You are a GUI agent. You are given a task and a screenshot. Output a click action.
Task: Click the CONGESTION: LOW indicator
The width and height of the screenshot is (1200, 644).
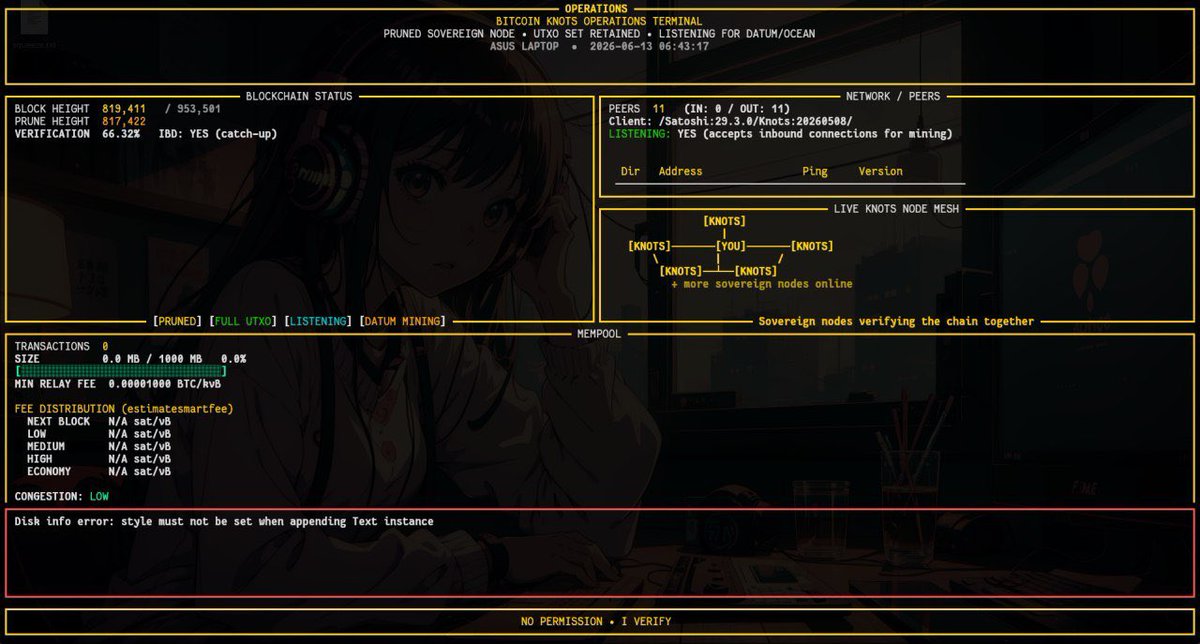coord(61,496)
